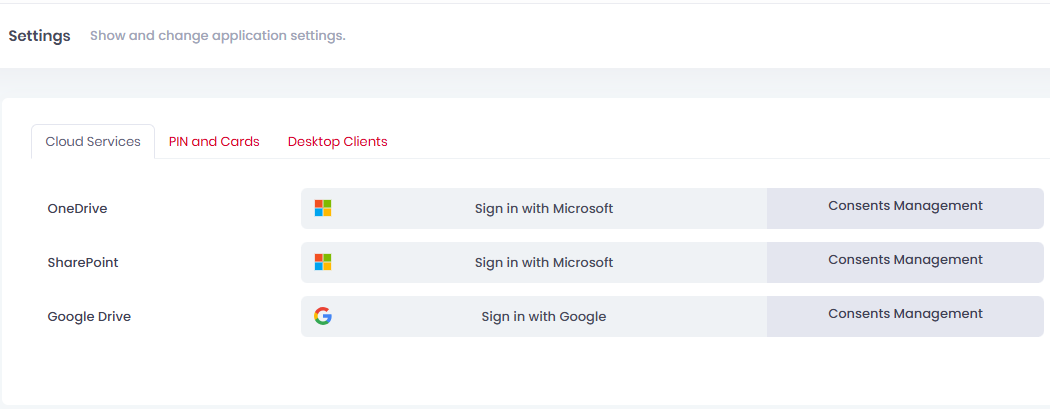Click the empty tab strip right of Desktop Clients
Viewport: 1050px width, 409px height.
pos(717,142)
